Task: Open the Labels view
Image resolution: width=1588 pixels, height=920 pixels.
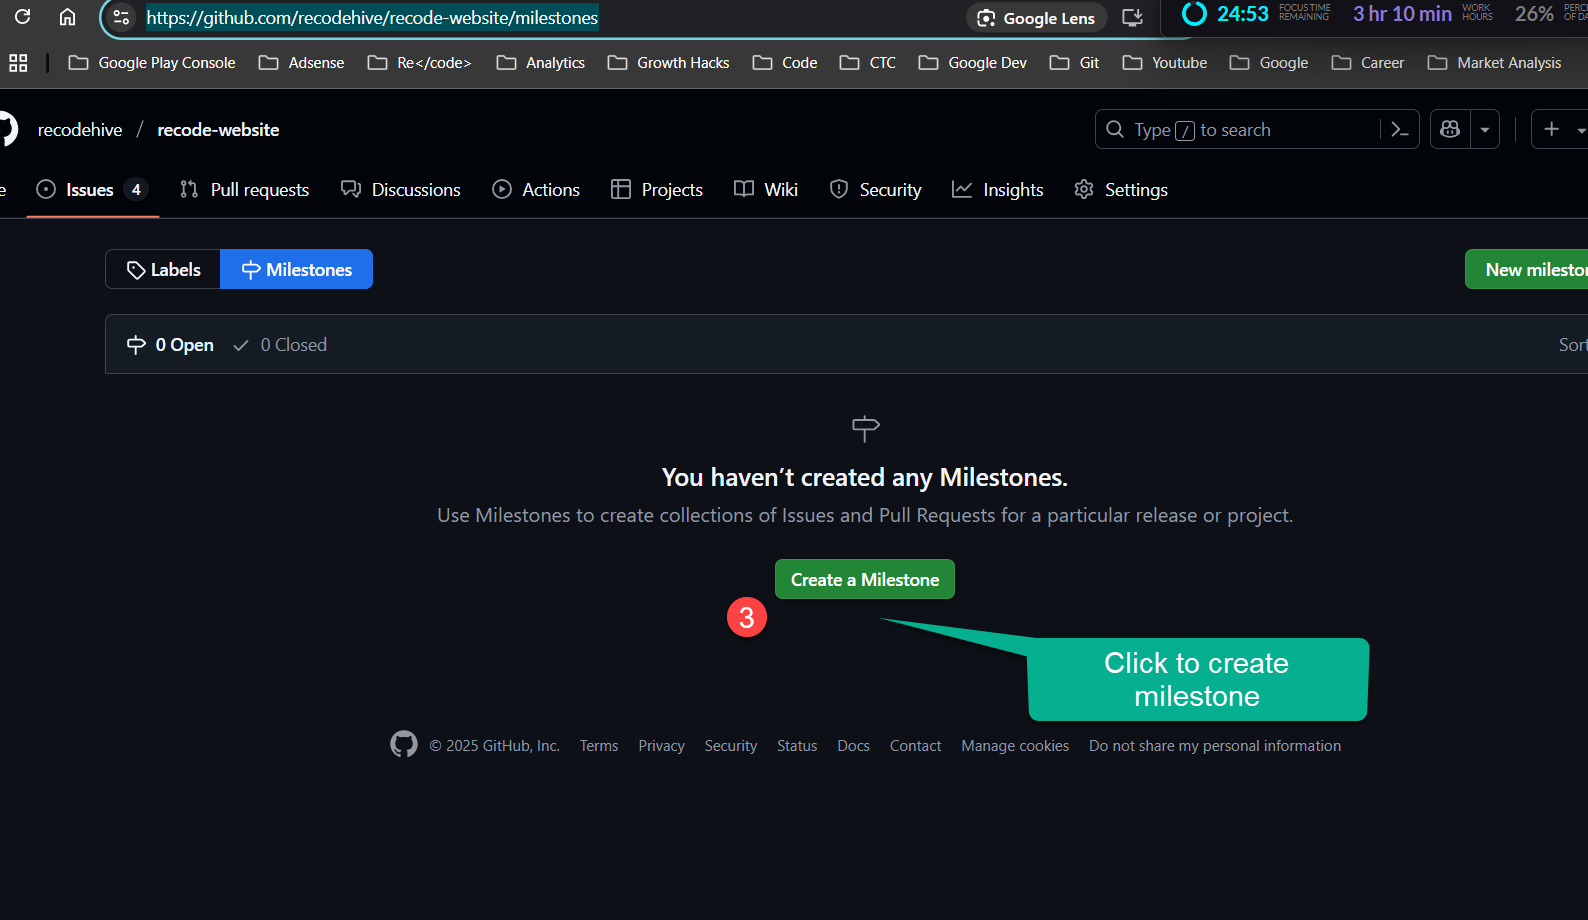Action: tap(163, 269)
